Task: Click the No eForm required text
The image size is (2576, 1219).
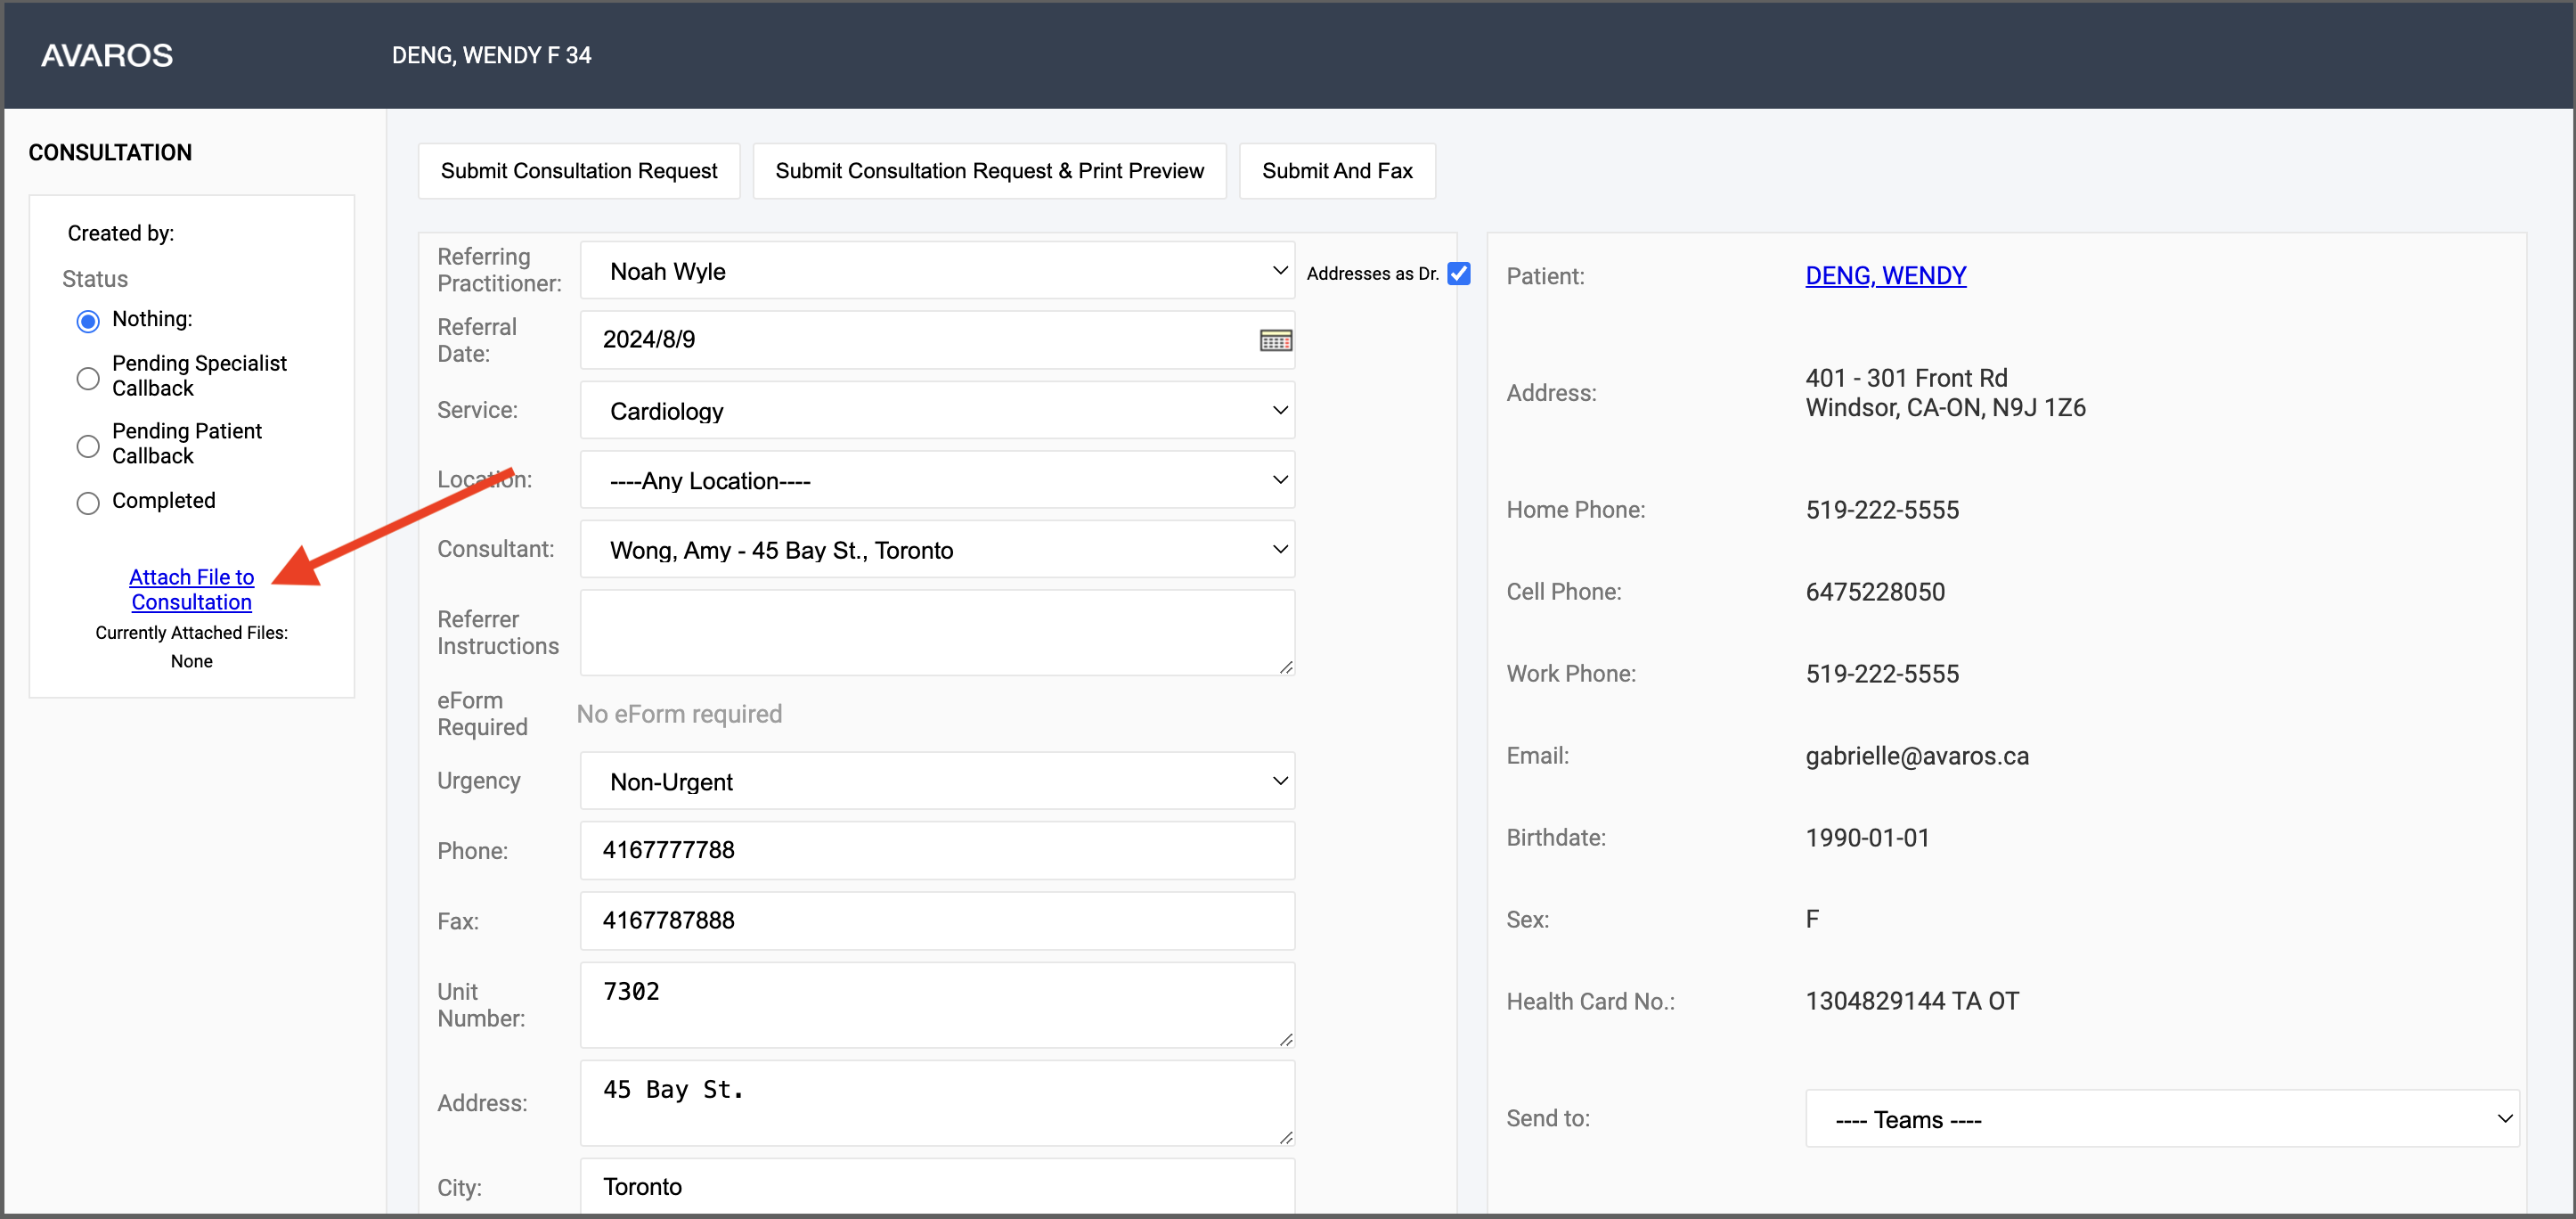Action: point(679,714)
